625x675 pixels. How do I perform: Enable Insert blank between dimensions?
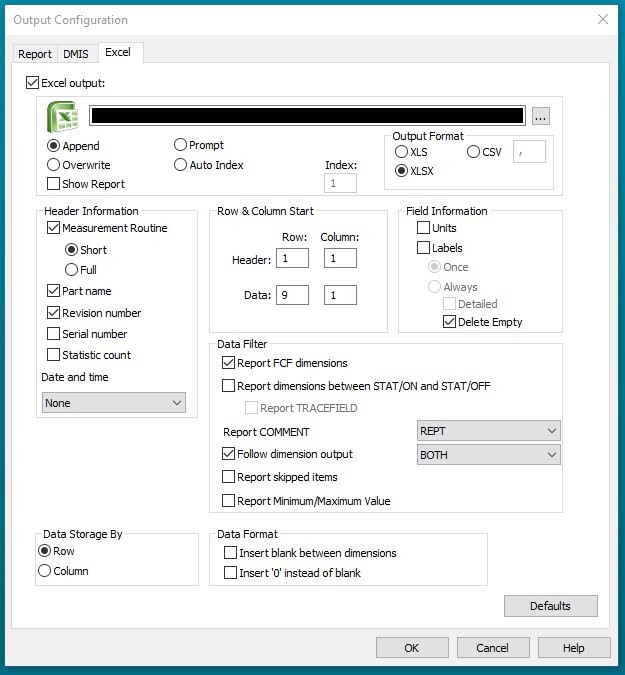click(x=230, y=553)
